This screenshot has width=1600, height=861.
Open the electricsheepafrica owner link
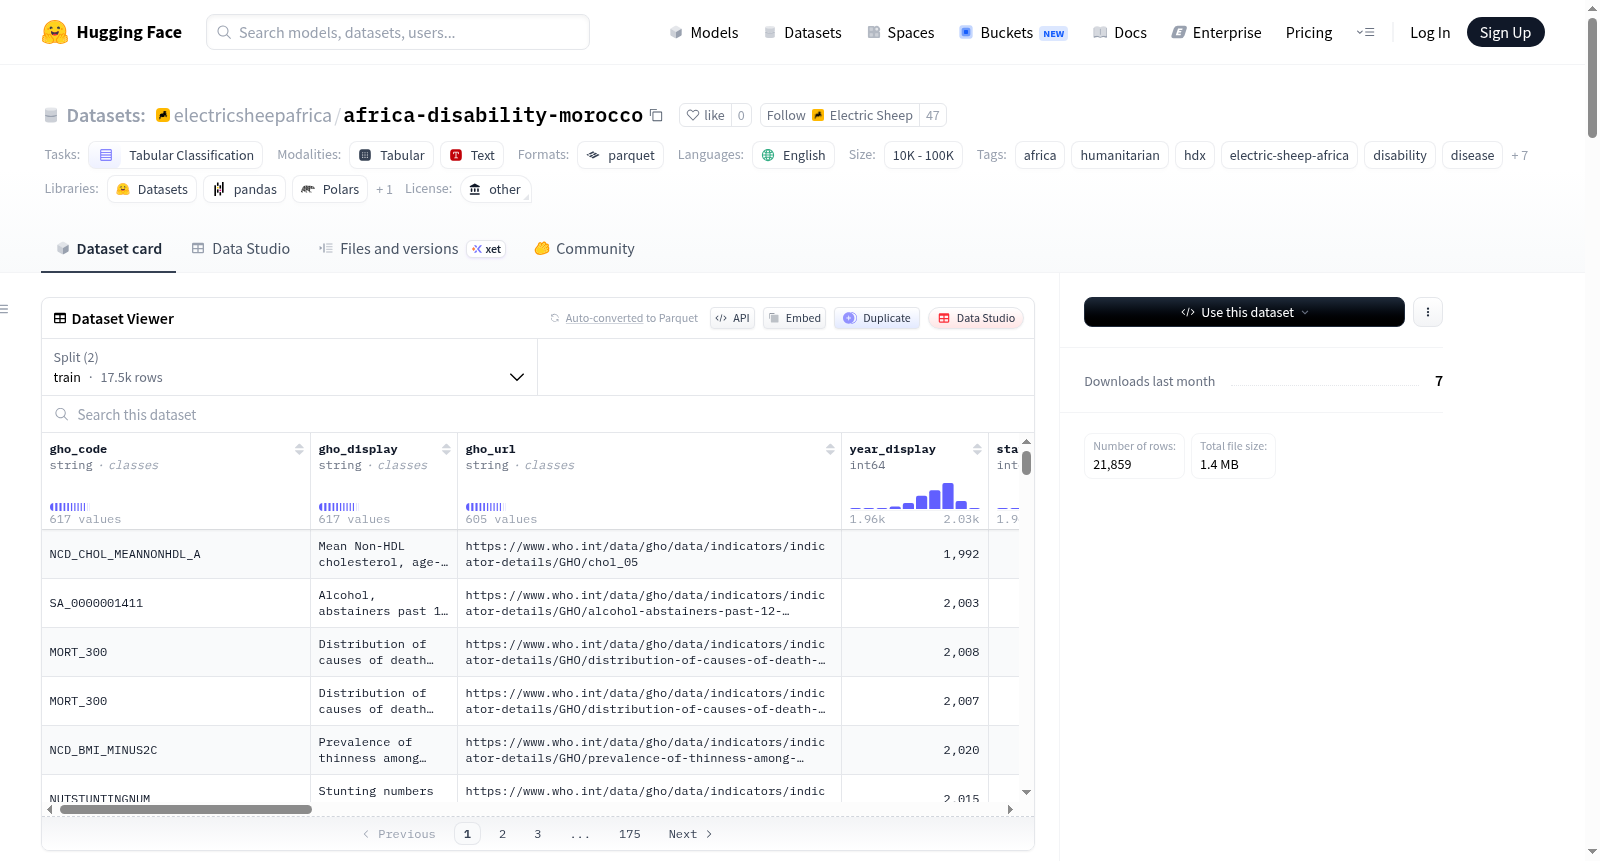252,115
